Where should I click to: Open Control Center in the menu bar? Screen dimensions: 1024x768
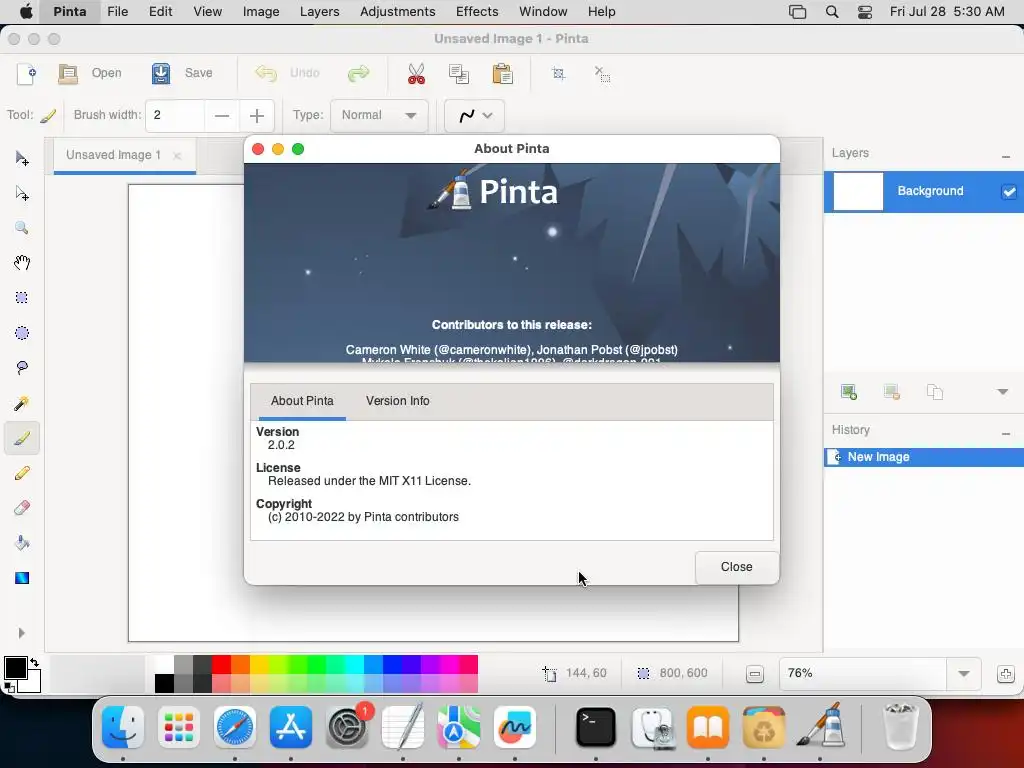tap(865, 12)
